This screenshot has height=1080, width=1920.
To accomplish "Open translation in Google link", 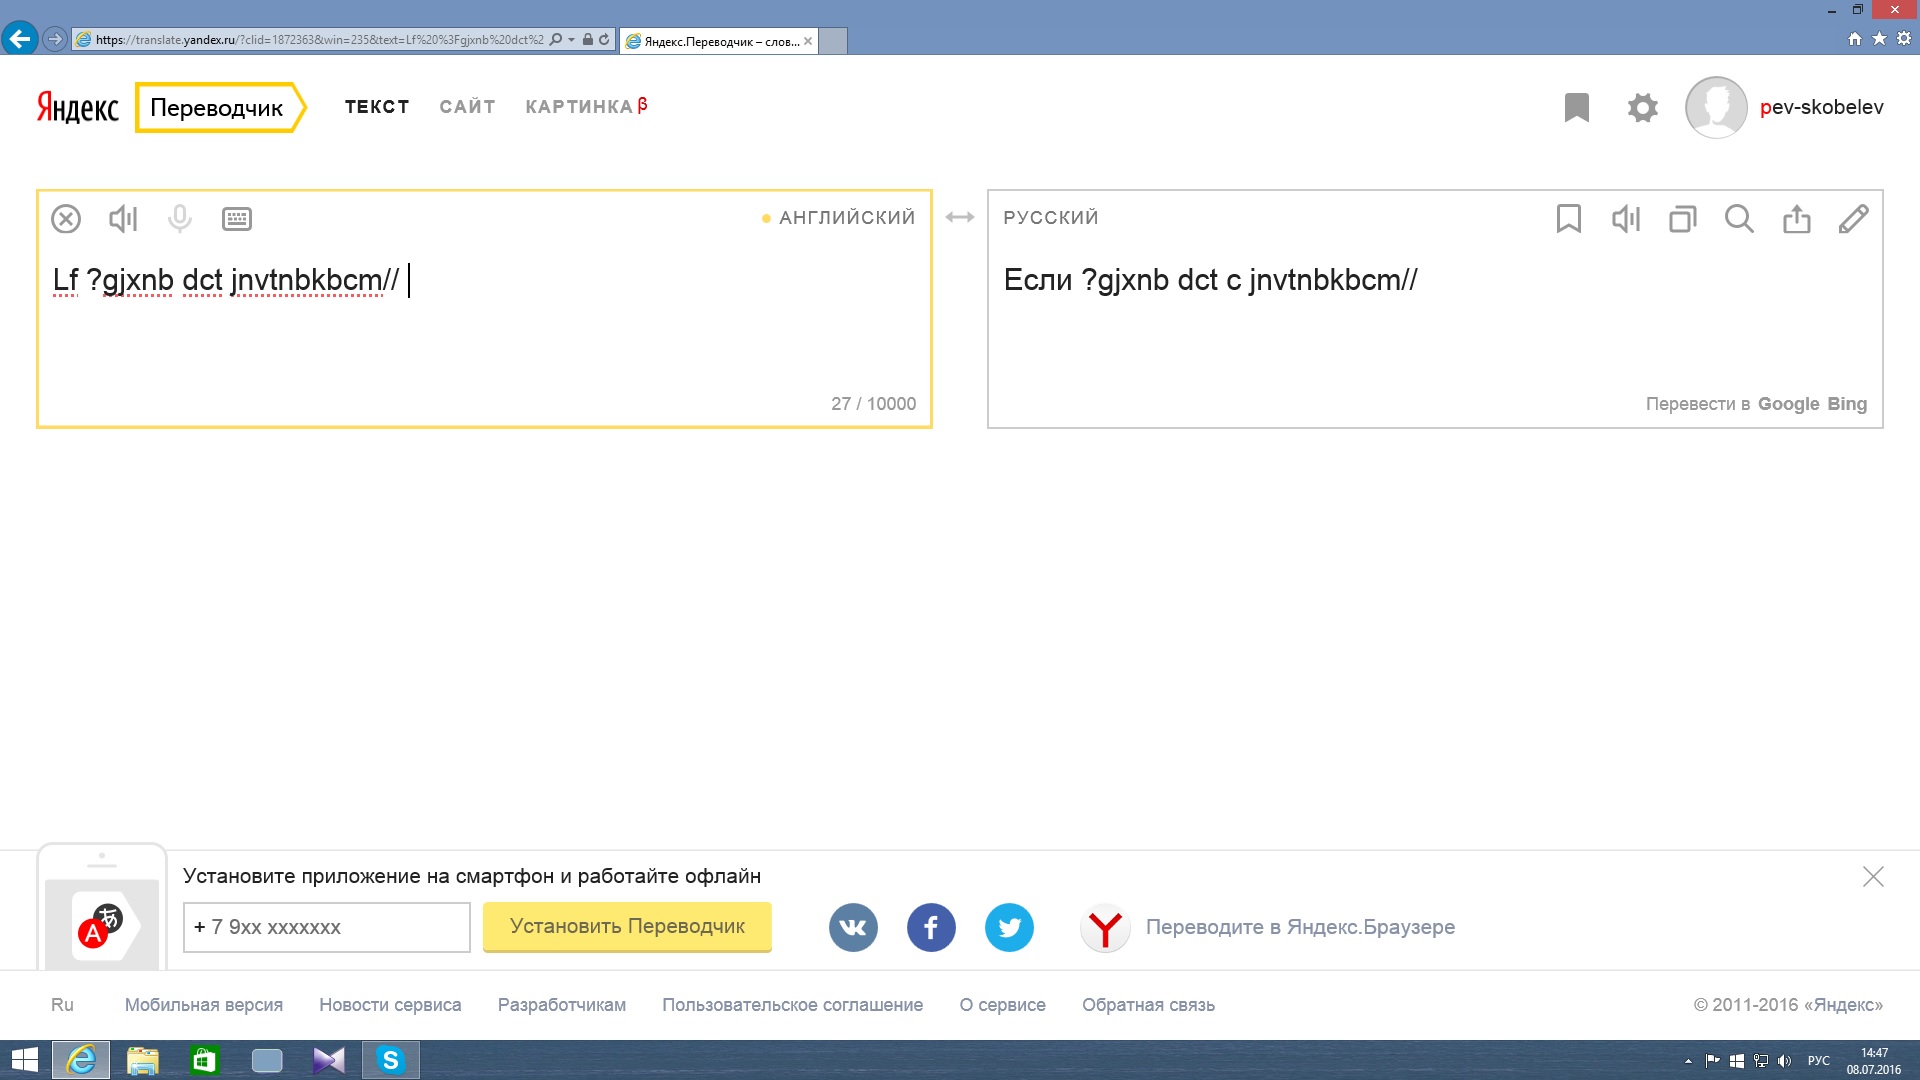I will click(x=1788, y=404).
